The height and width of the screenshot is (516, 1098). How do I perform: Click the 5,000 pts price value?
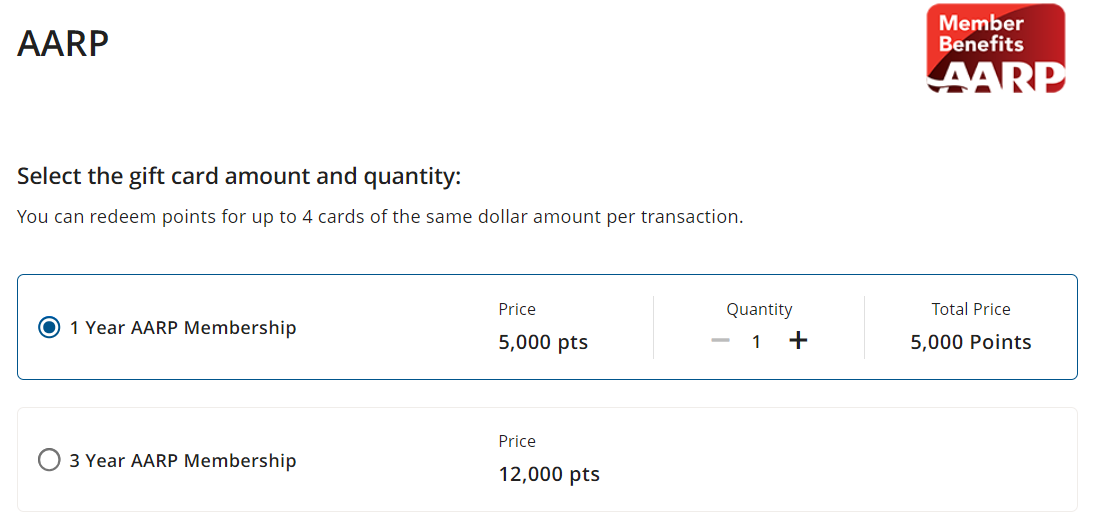click(543, 342)
